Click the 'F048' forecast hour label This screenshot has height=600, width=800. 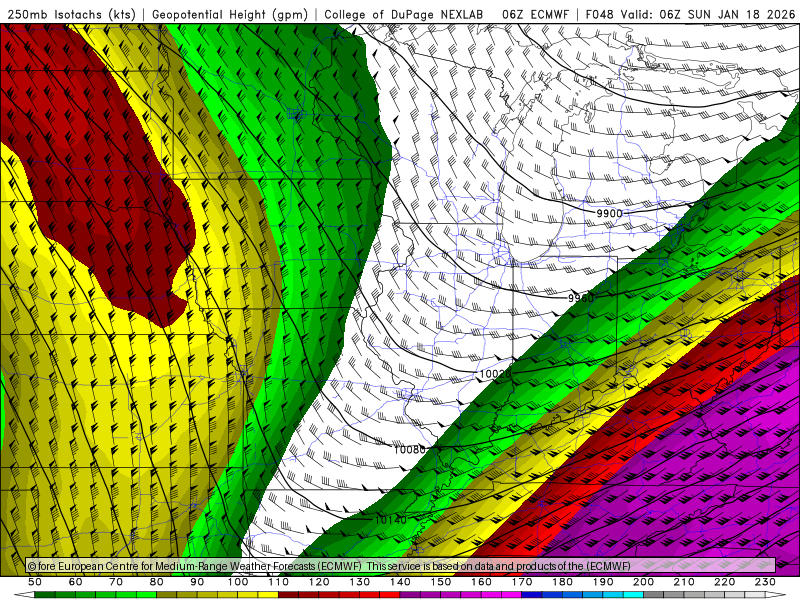click(599, 15)
